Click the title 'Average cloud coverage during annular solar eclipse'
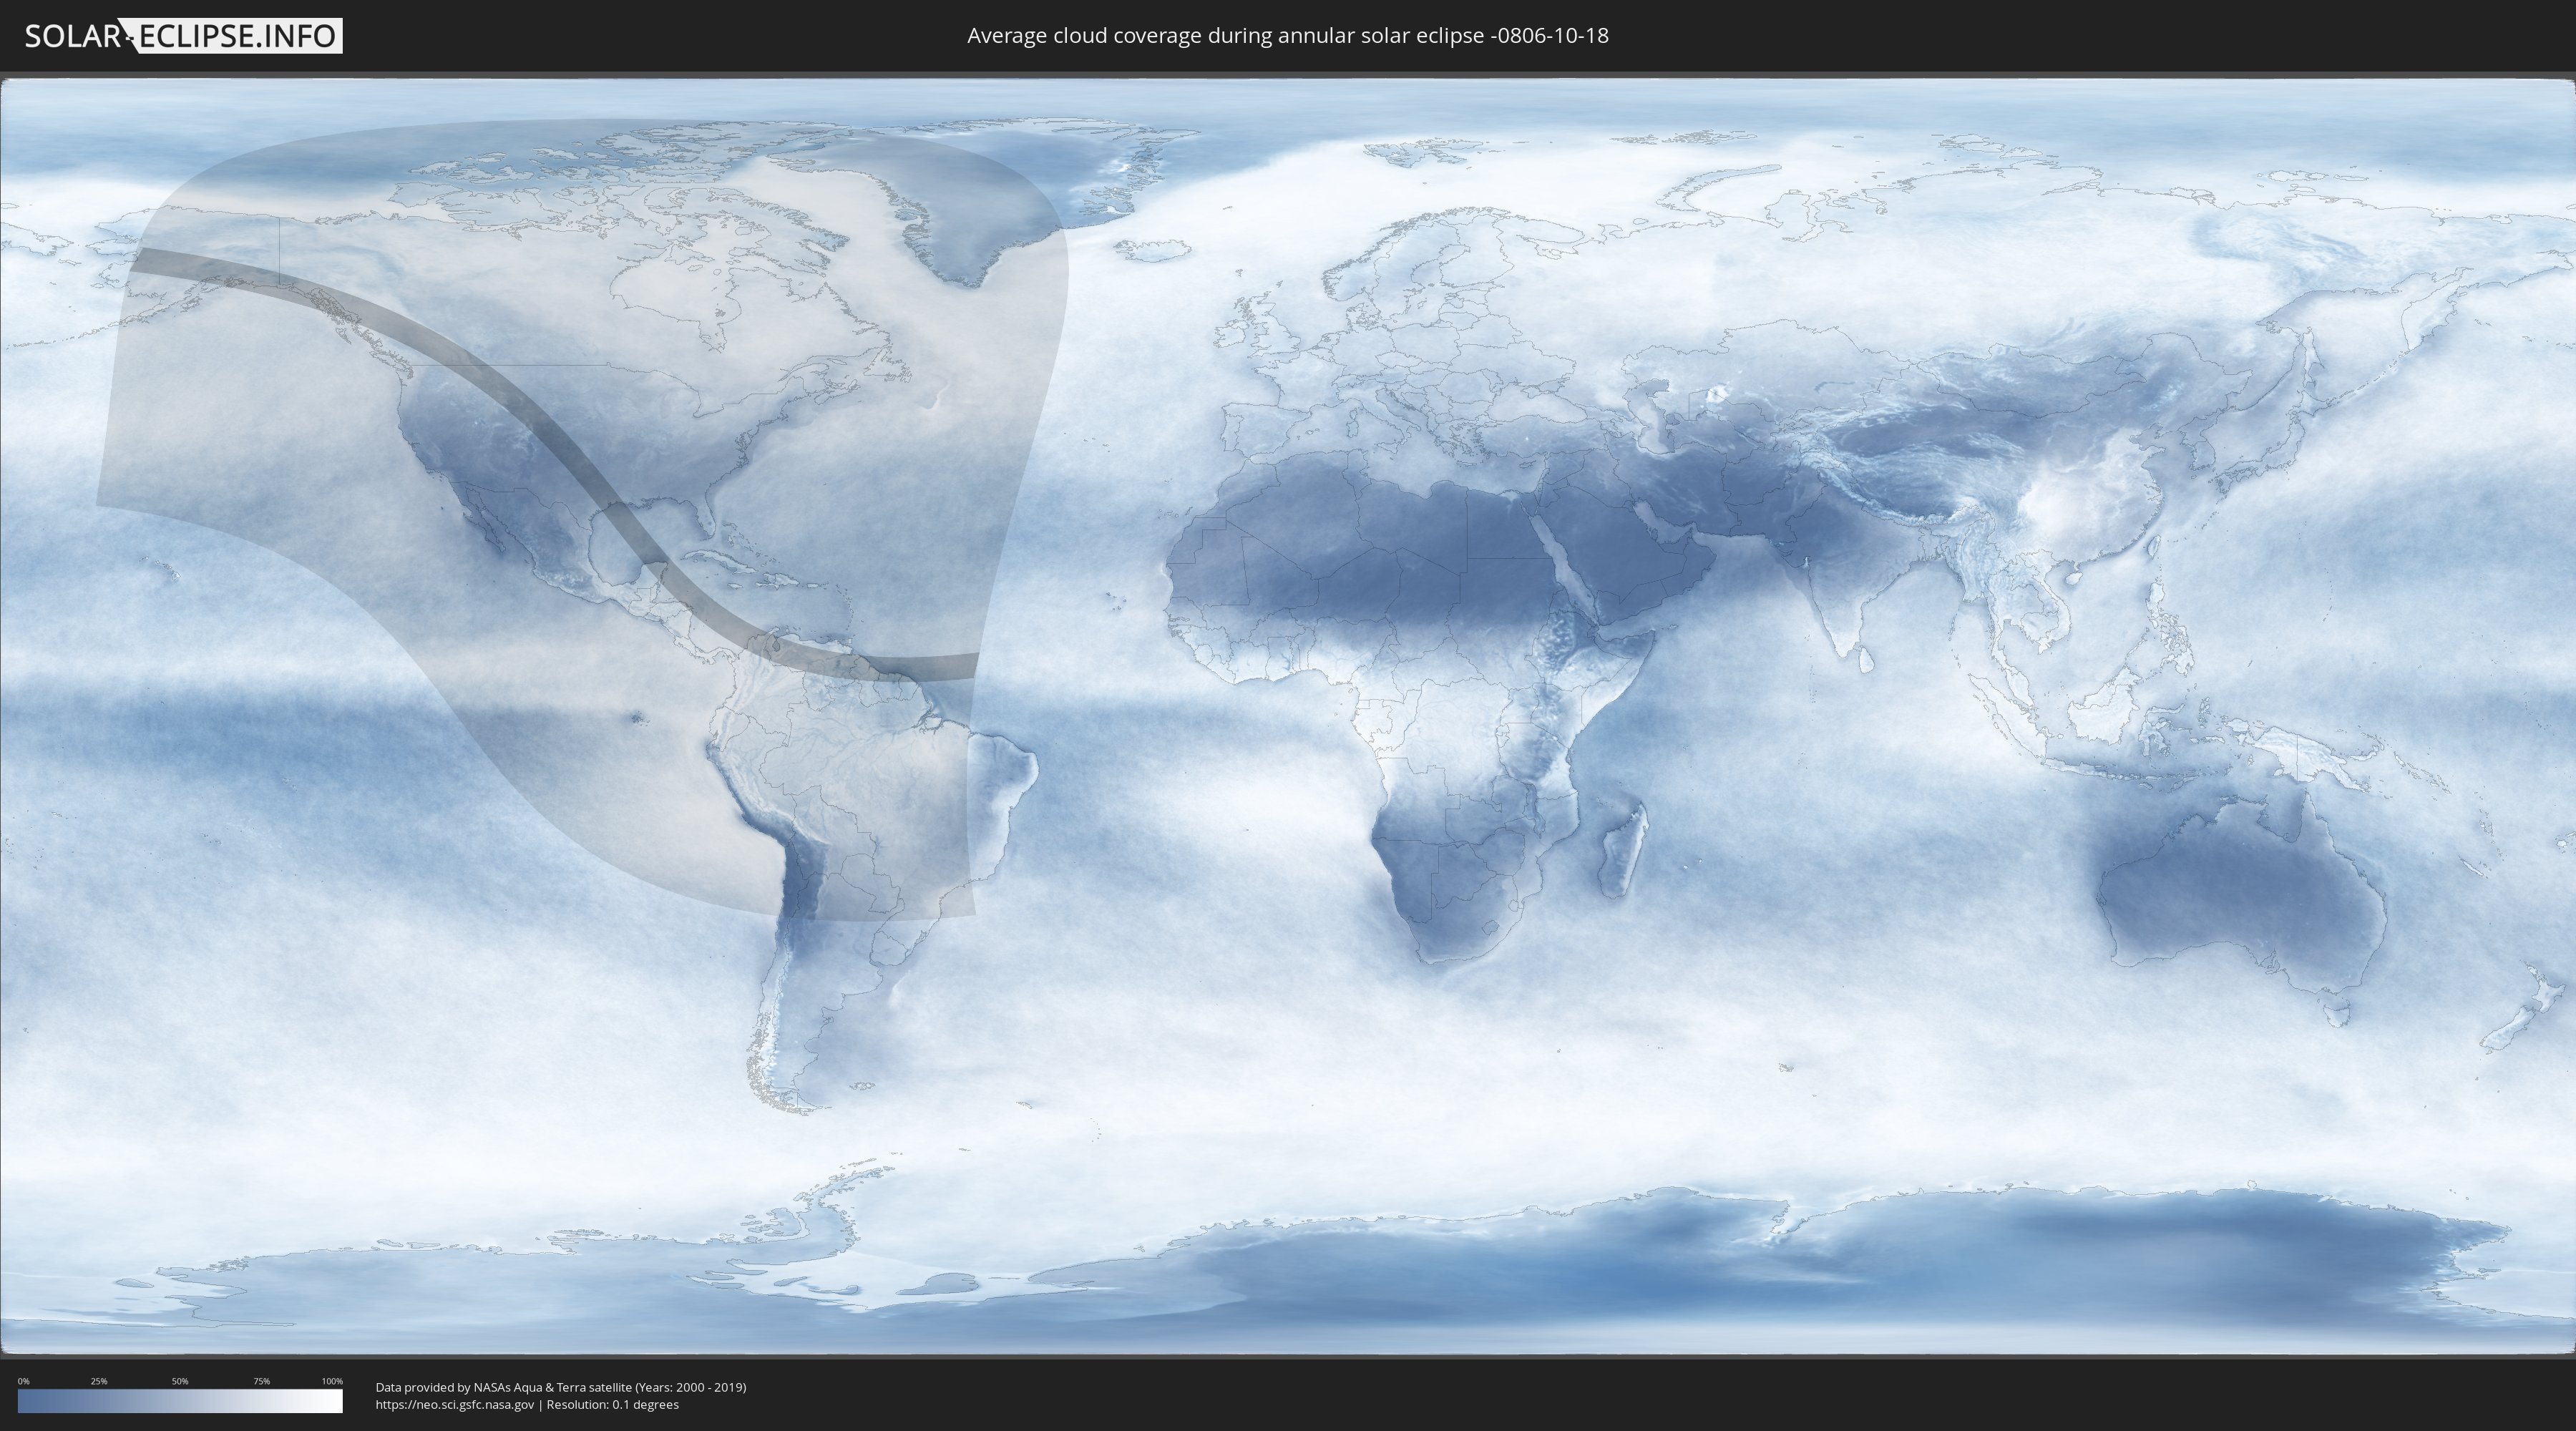Screen dimensions: 2576x1431 [x=1288, y=36]
